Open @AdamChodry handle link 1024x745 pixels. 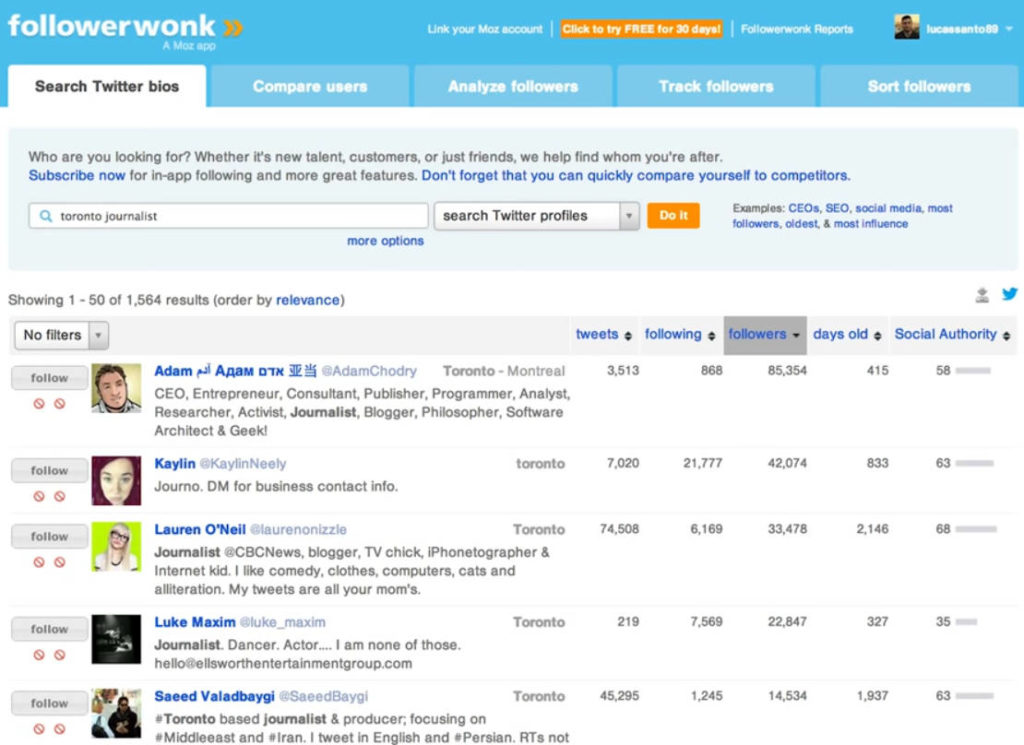[369, 371]
